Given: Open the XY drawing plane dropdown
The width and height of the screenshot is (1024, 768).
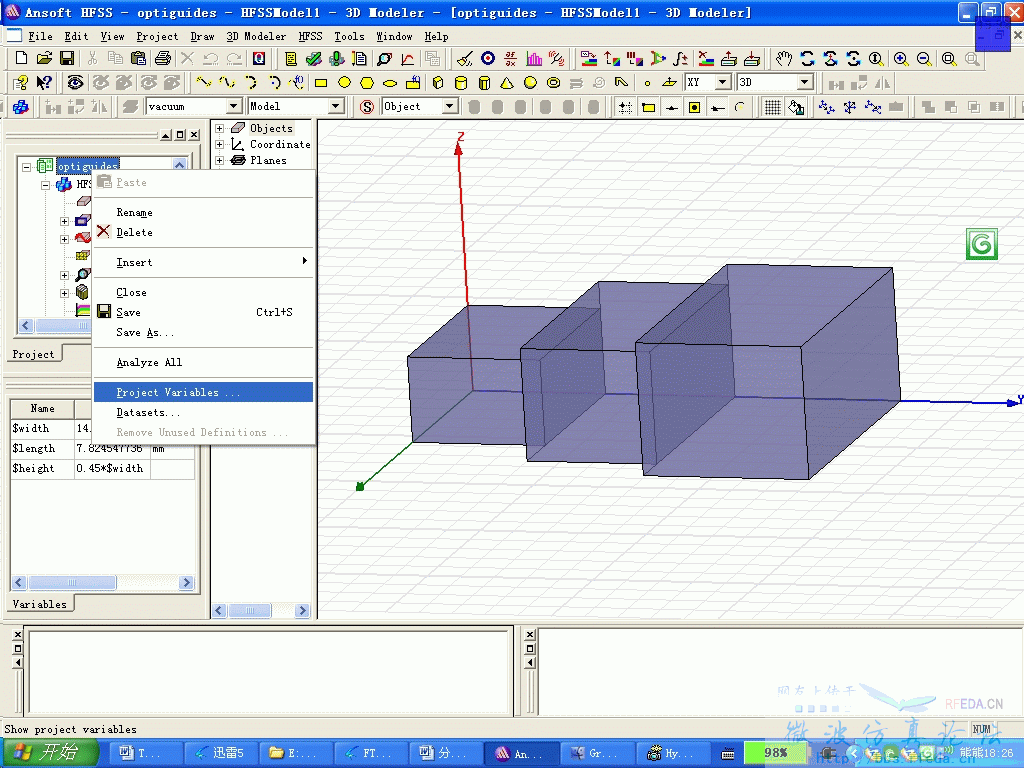Looking at the screenshot, I should click(x=722, y=82).
